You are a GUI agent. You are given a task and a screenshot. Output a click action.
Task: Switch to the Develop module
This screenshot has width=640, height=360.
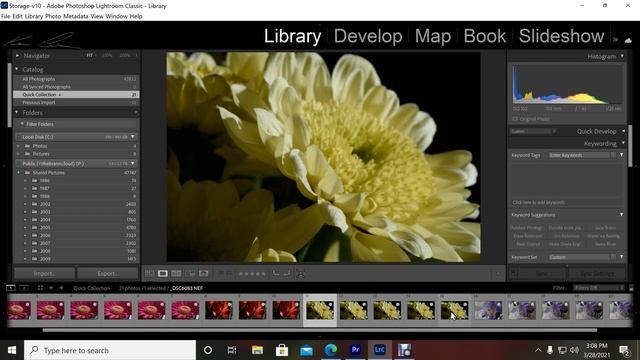click(368, 36)
